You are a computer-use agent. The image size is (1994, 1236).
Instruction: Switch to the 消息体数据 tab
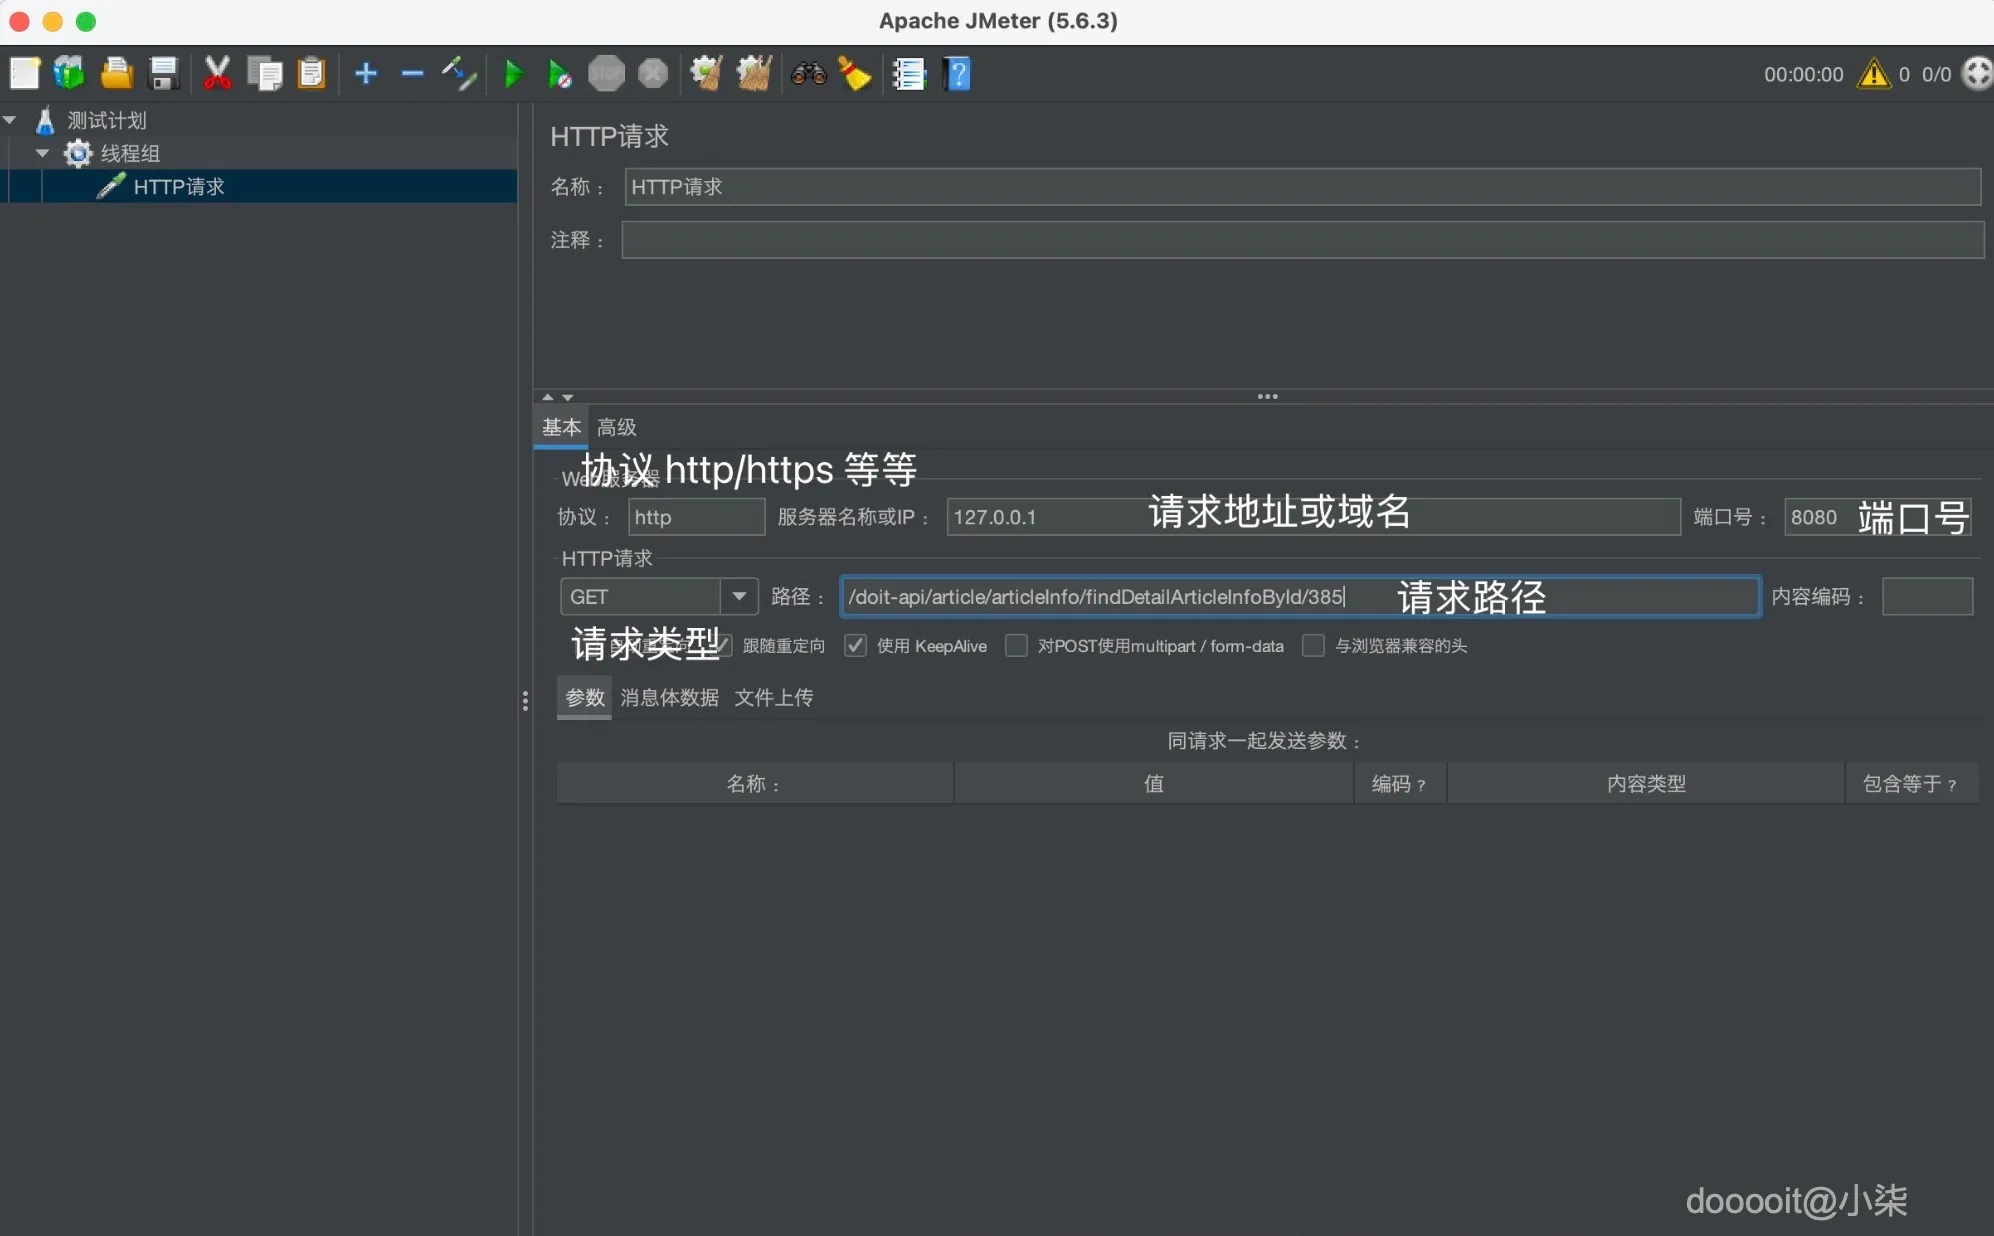tap(668, 697)
